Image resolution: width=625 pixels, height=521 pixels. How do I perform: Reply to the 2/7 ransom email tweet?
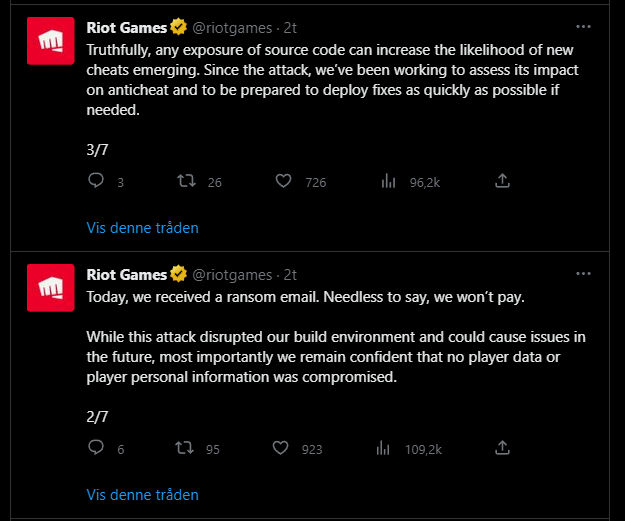96,448
